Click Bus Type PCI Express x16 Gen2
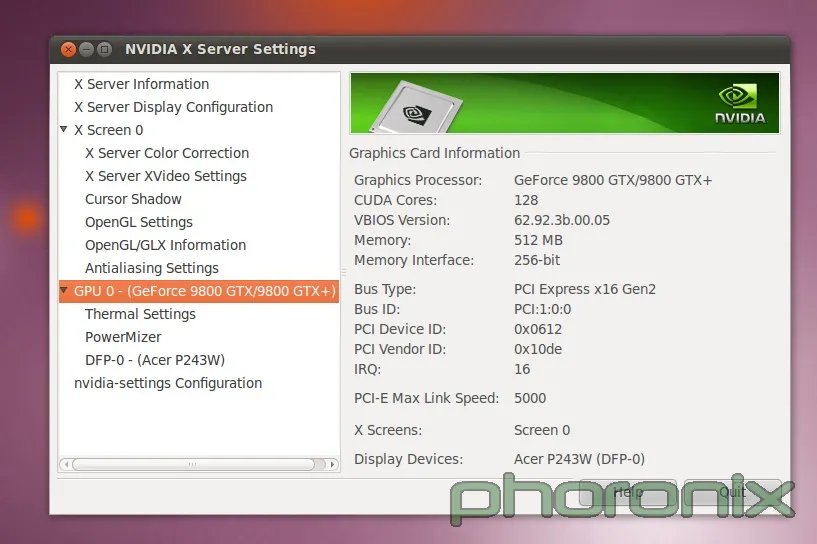817x544 pixels. (585, 289)
